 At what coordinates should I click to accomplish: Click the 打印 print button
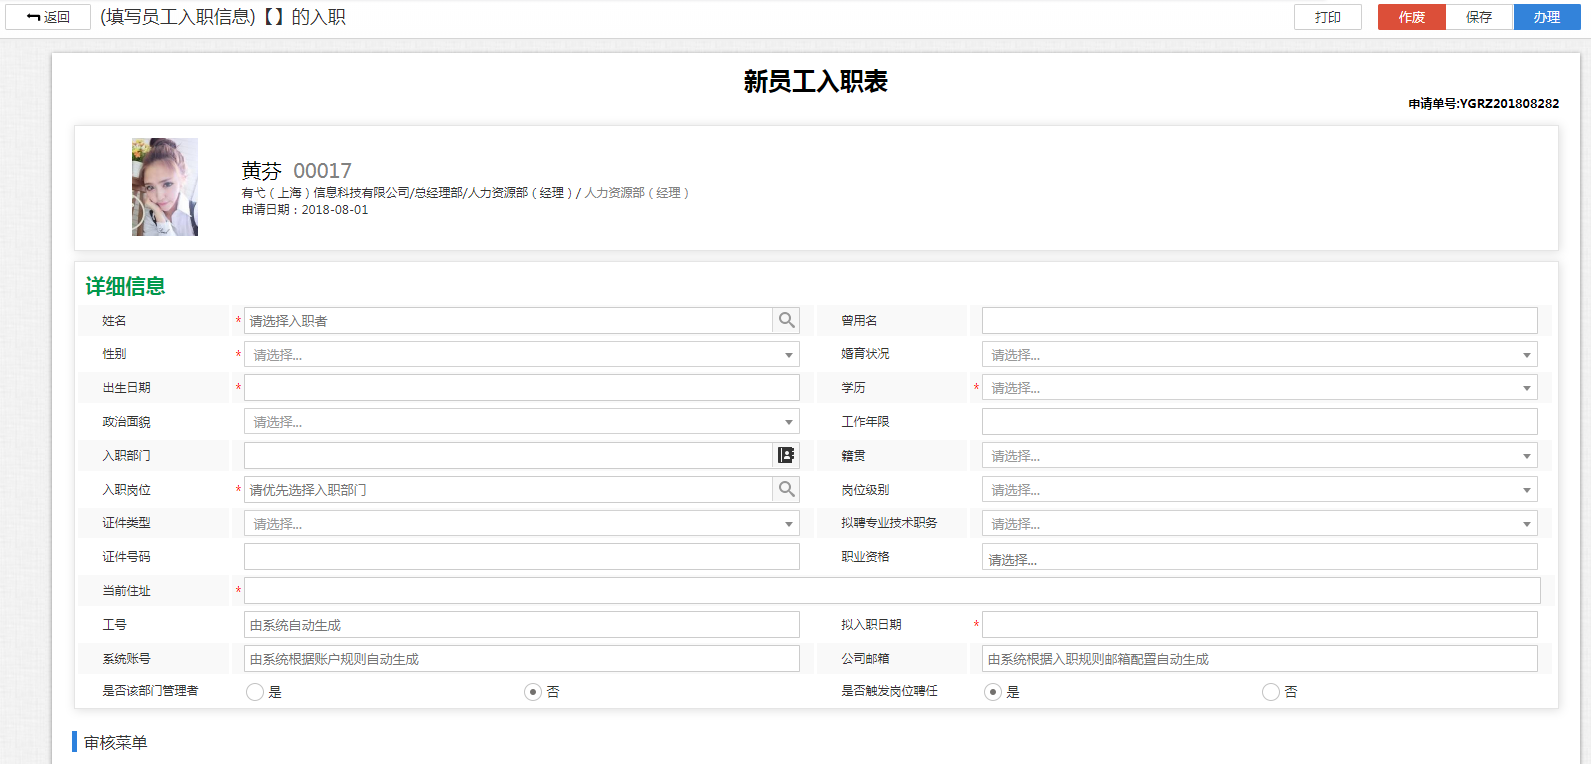(x=1327, y=17)
